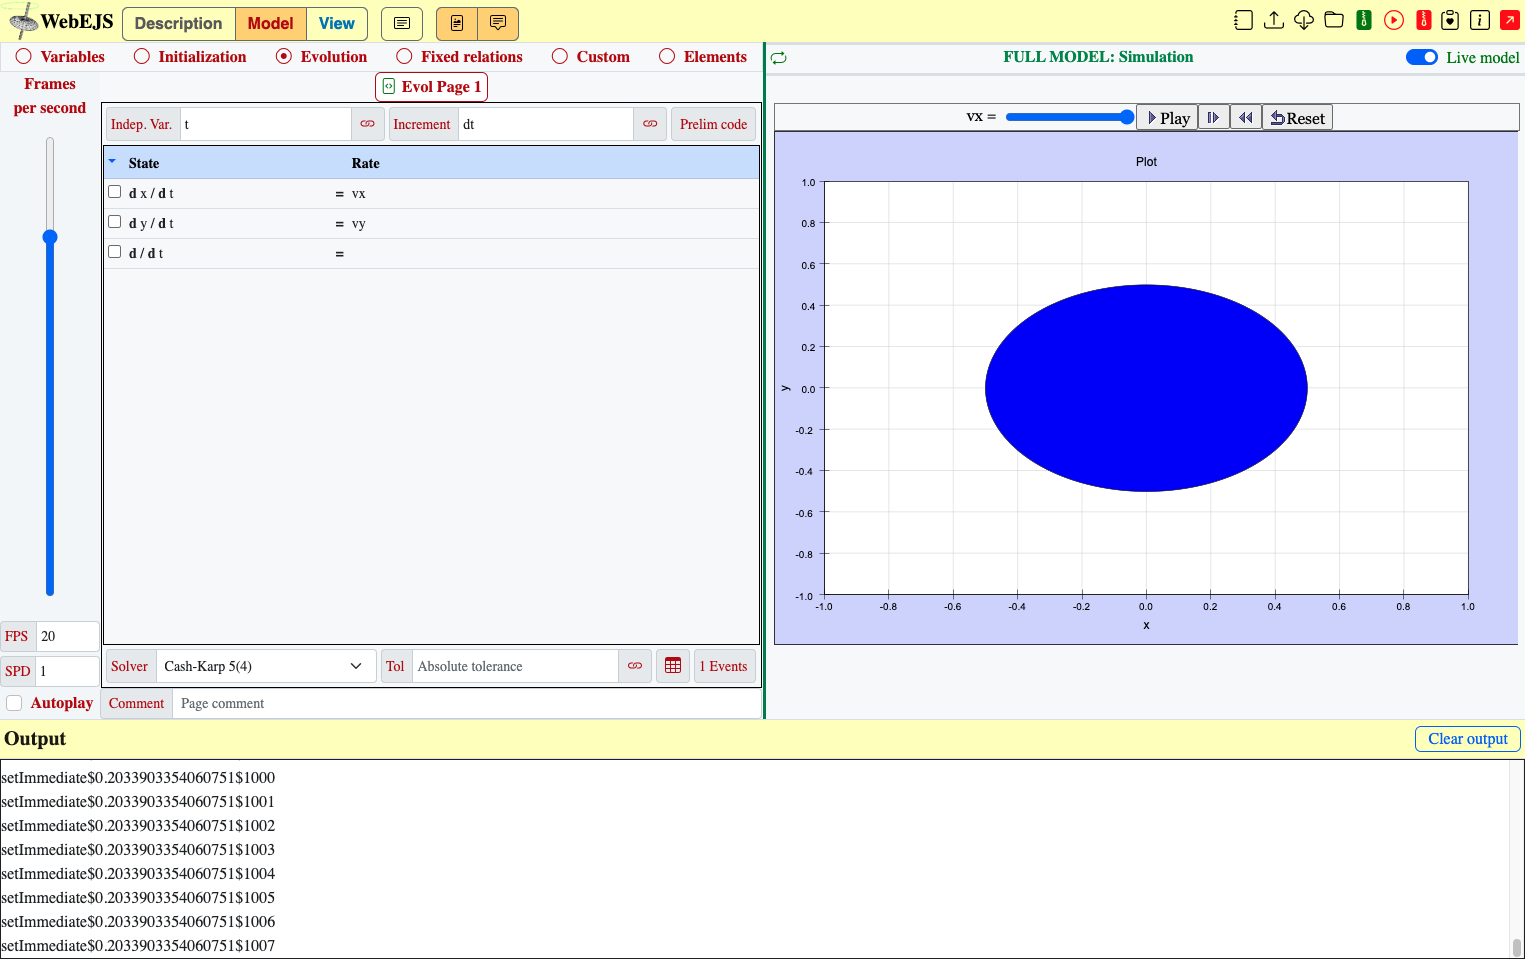Screen dimensions: 1525x959
Task: Collapse the State table header arrow
Action: [x=112, y=161]
